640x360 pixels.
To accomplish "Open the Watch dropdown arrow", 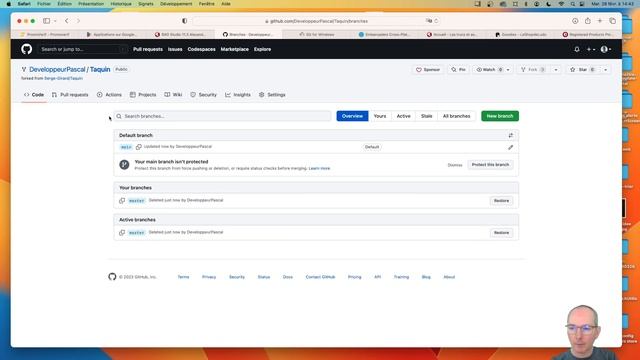I will [508, 70].
